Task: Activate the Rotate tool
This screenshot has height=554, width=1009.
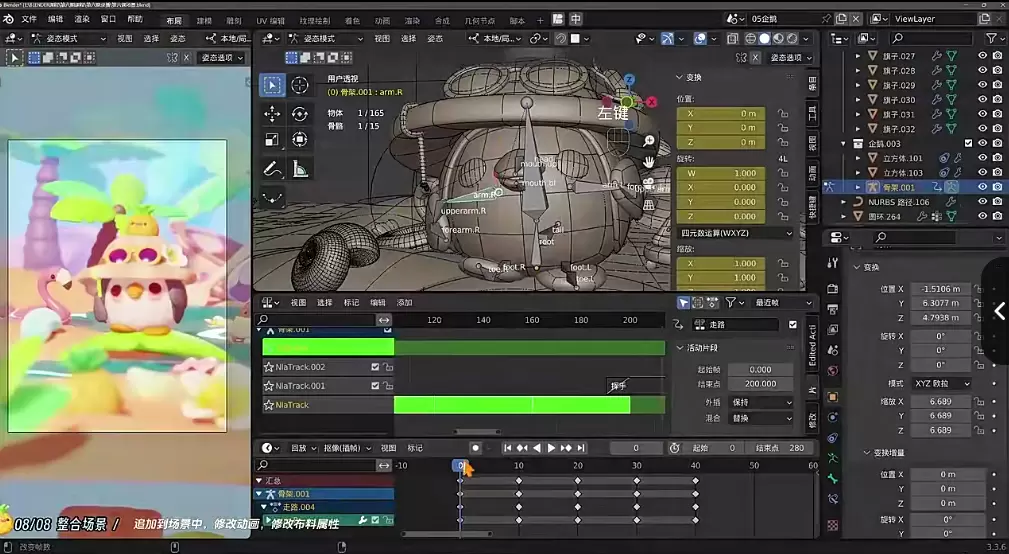Action: 299,114
